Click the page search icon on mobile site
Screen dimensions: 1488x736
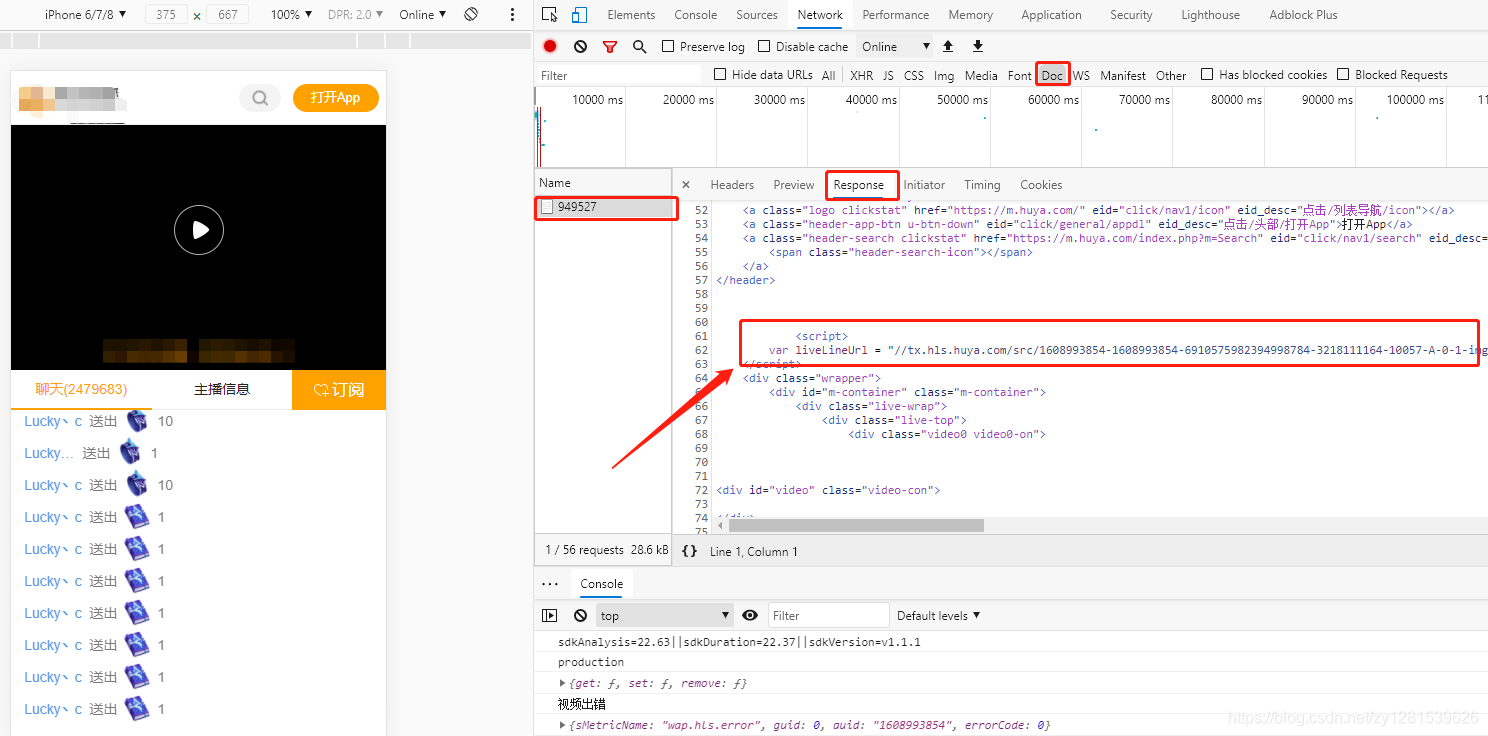click(260, 98)
